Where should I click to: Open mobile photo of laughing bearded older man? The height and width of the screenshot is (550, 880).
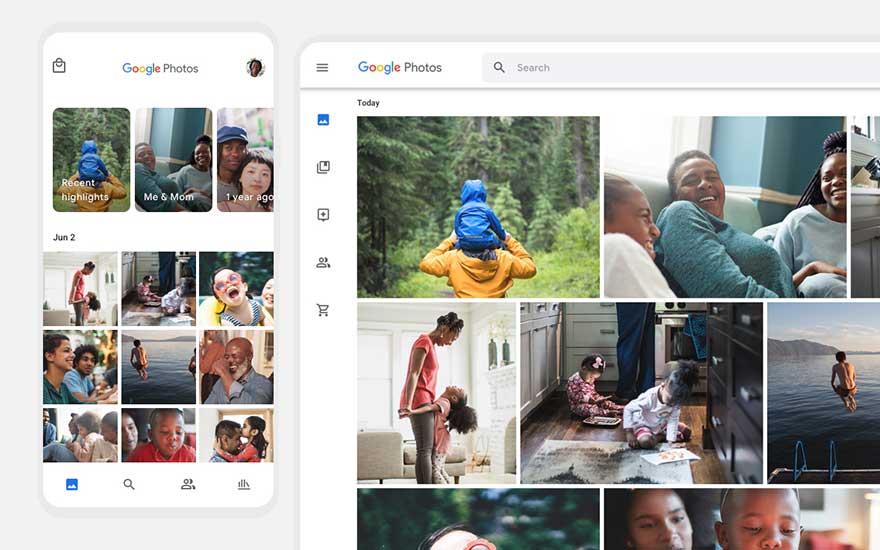coord(236,367)
